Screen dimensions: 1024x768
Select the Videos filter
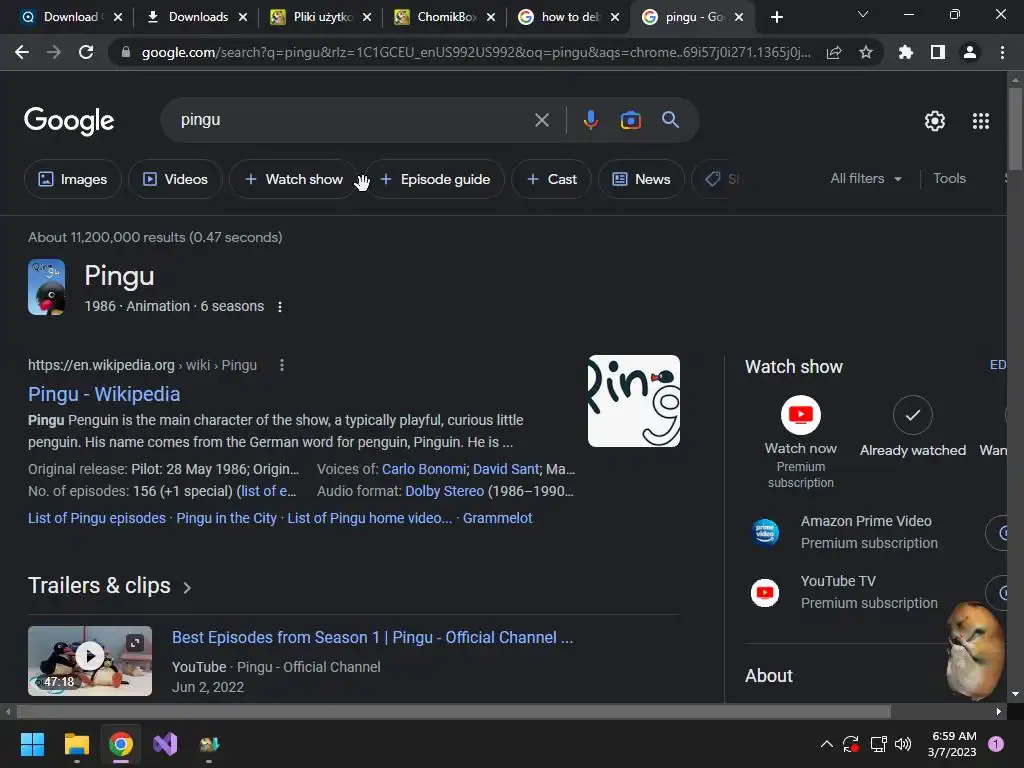pyautogui.click(x=175, y=179)
